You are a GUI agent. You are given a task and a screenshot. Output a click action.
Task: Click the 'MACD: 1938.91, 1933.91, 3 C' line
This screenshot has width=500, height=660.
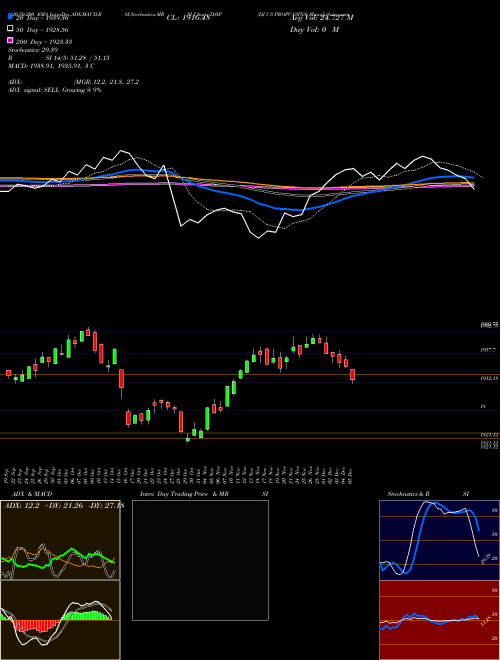(x=51, y=66)
